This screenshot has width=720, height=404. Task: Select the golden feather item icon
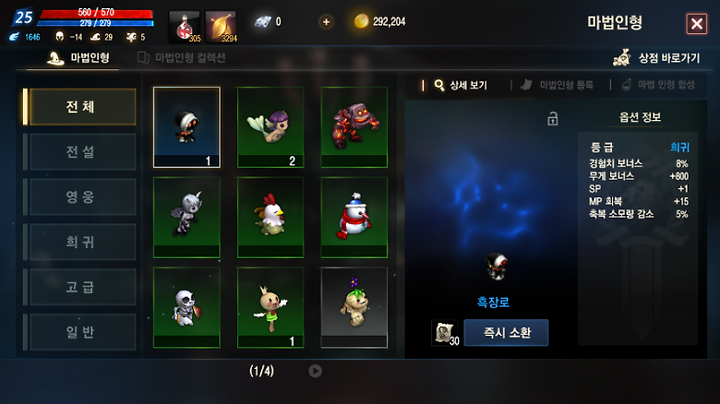tap(221, 27)
